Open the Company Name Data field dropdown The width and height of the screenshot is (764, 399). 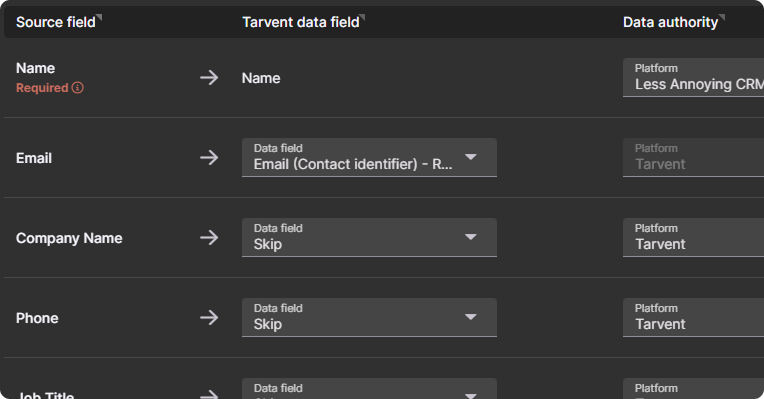[x=369, y=238]
